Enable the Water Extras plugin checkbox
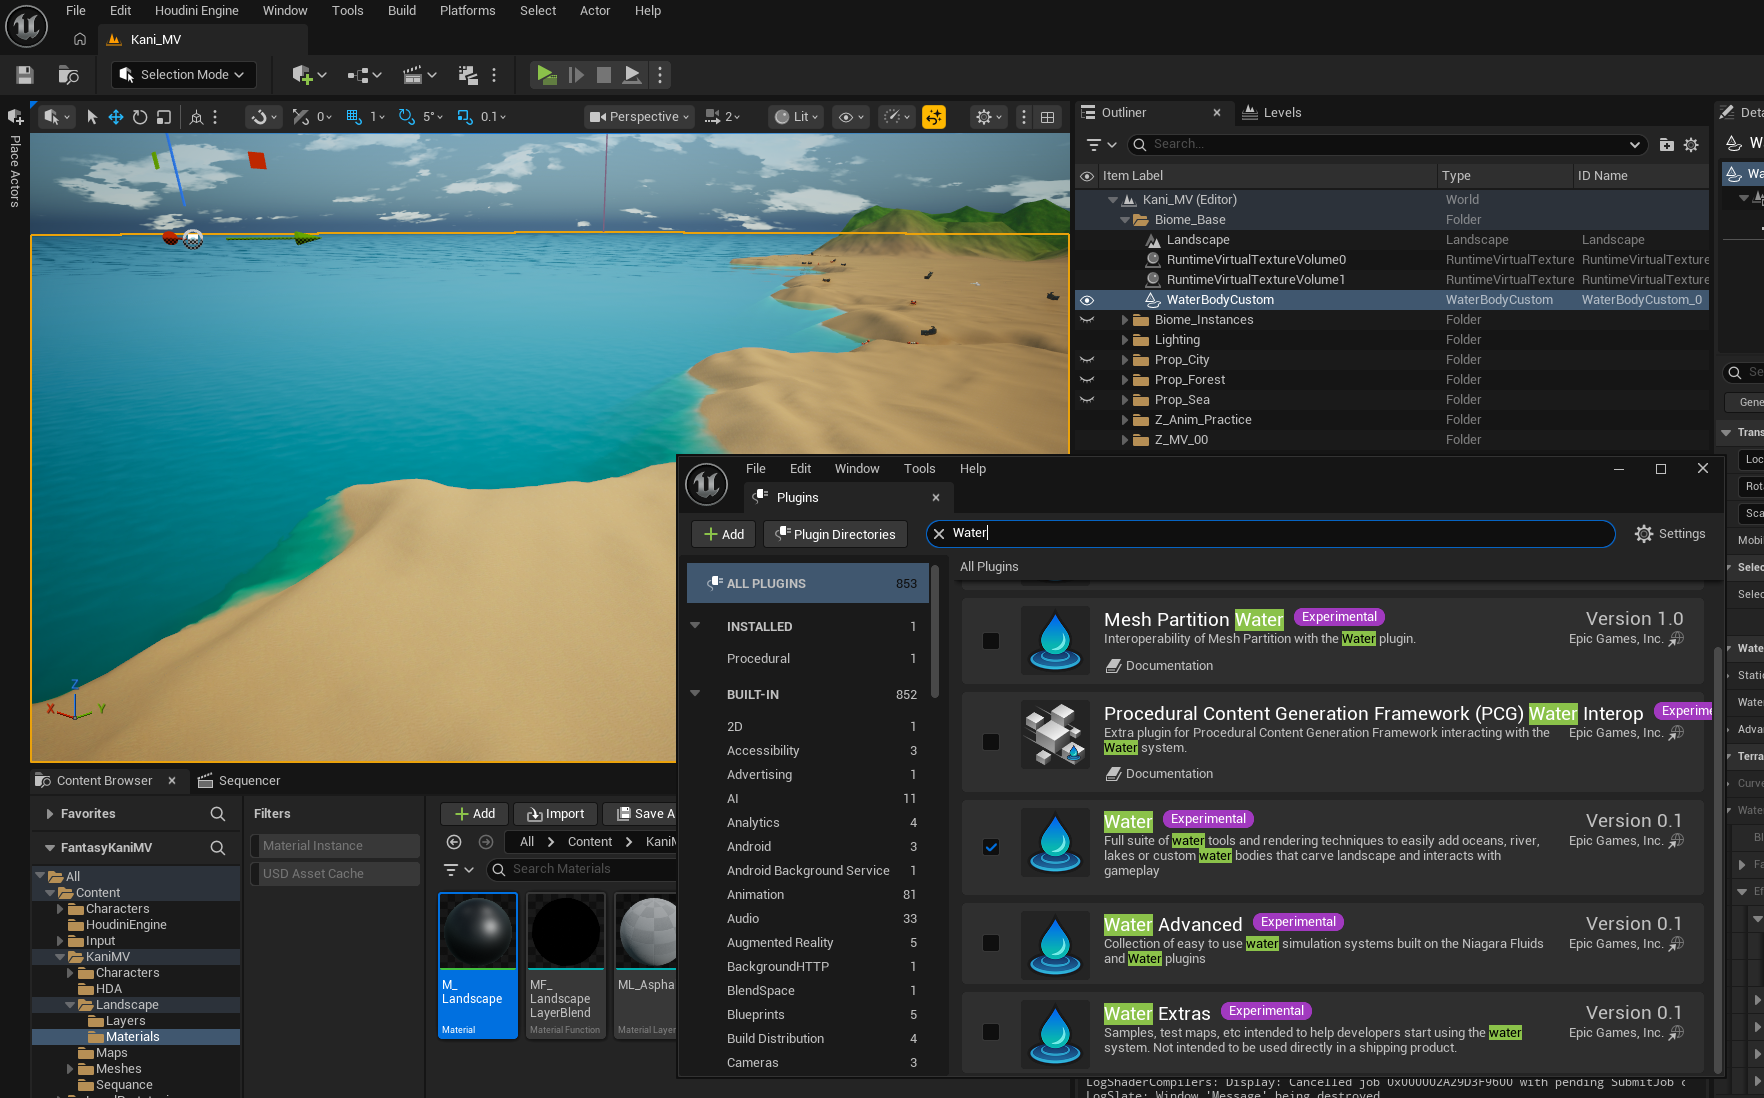 [x=991, y=1032]
